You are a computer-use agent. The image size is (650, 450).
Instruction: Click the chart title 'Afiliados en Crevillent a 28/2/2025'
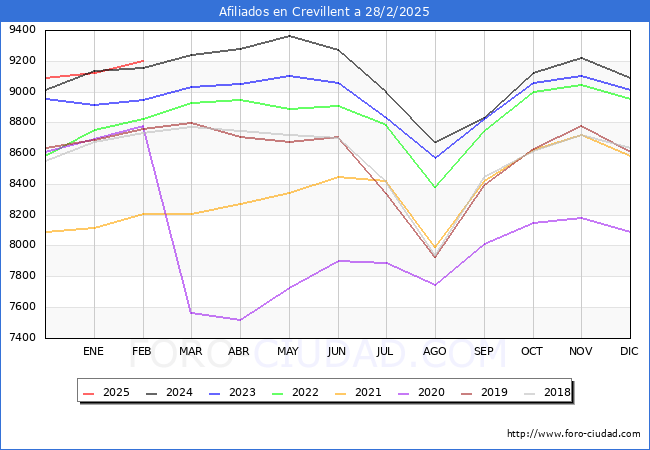(x=324, y=11)
